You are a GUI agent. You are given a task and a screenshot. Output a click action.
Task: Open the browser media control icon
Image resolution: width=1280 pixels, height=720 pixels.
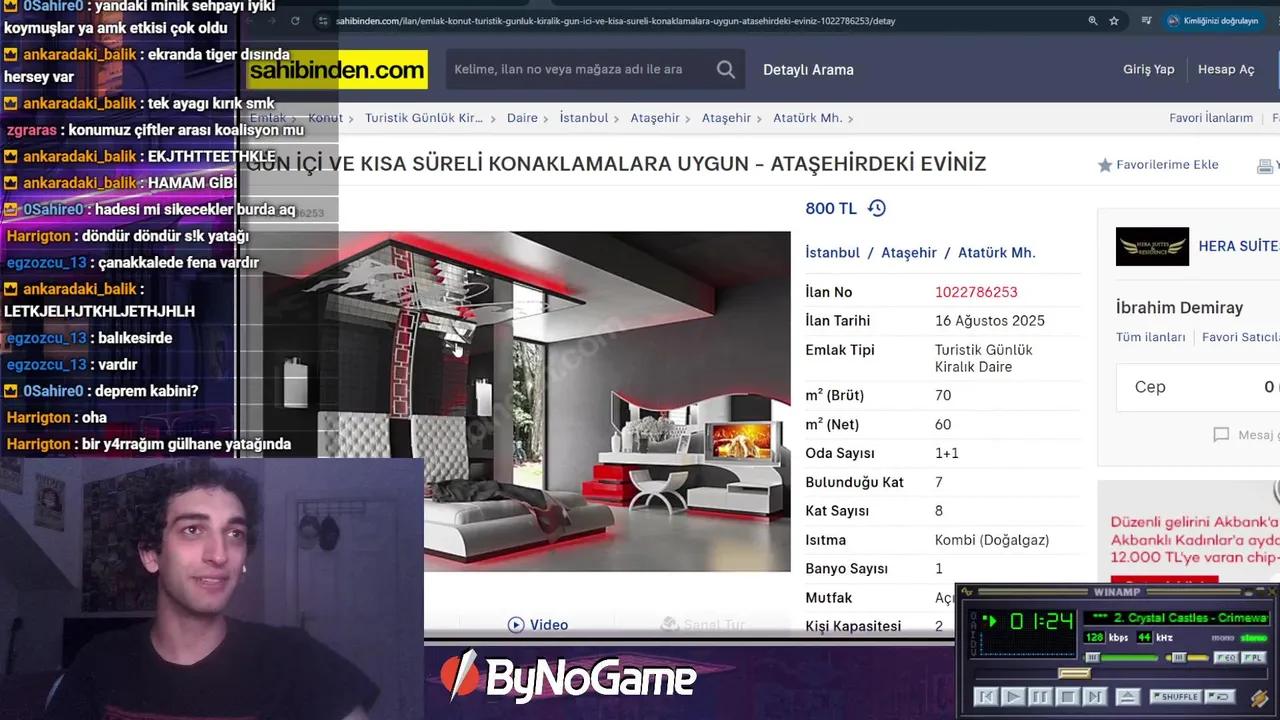1146,20
